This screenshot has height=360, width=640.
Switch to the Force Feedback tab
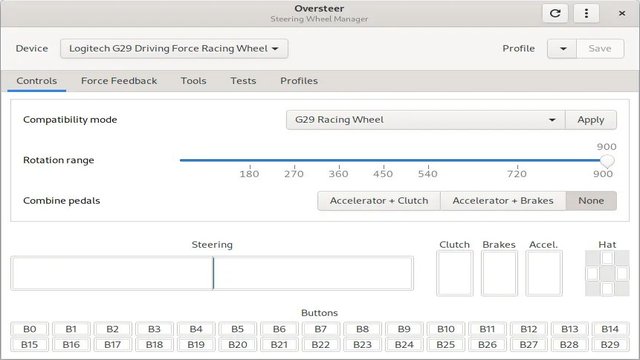click(x=119, y=81)
